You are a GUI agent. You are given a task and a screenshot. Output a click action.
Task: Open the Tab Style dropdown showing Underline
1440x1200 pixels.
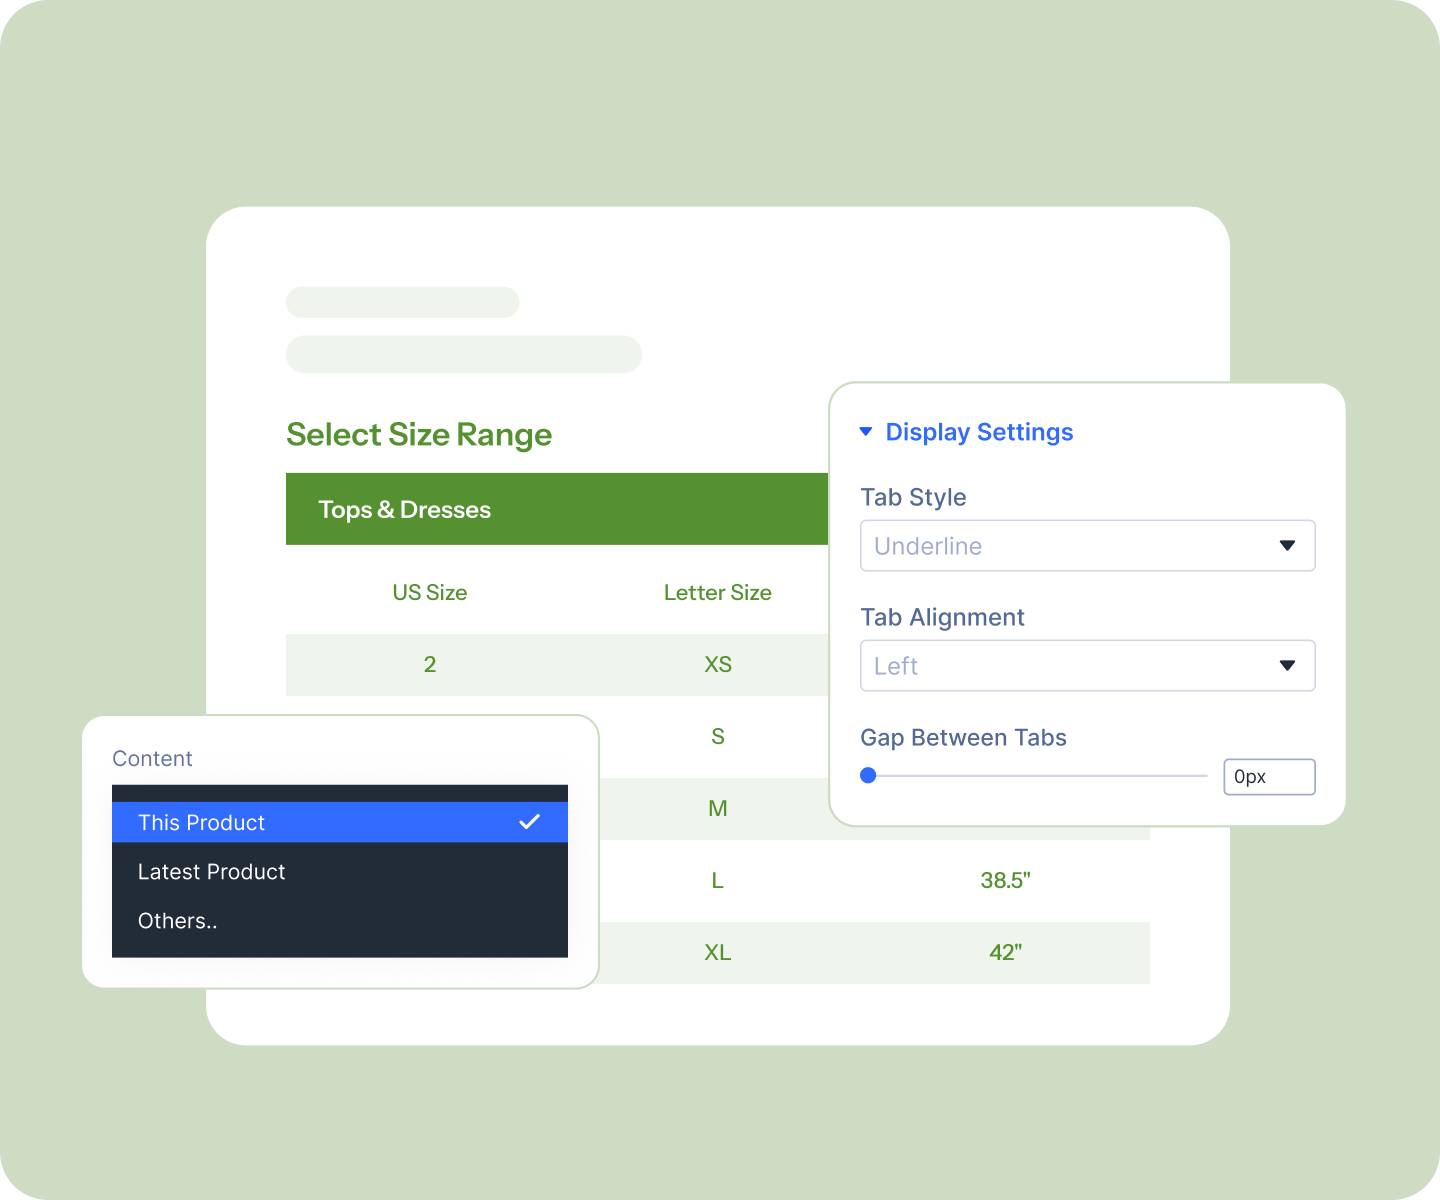click(1087, 546)
